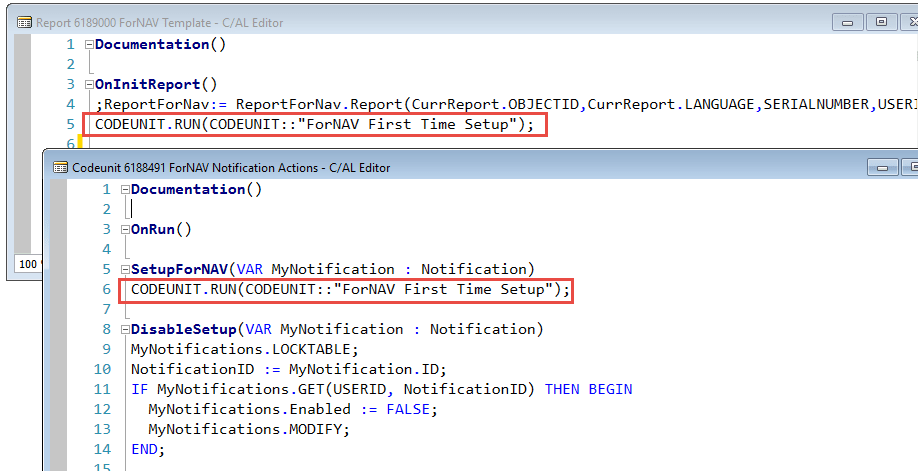Collapse the DisableSetup function
This screenshot has width=918, height=471.
[x=125, y=330]
